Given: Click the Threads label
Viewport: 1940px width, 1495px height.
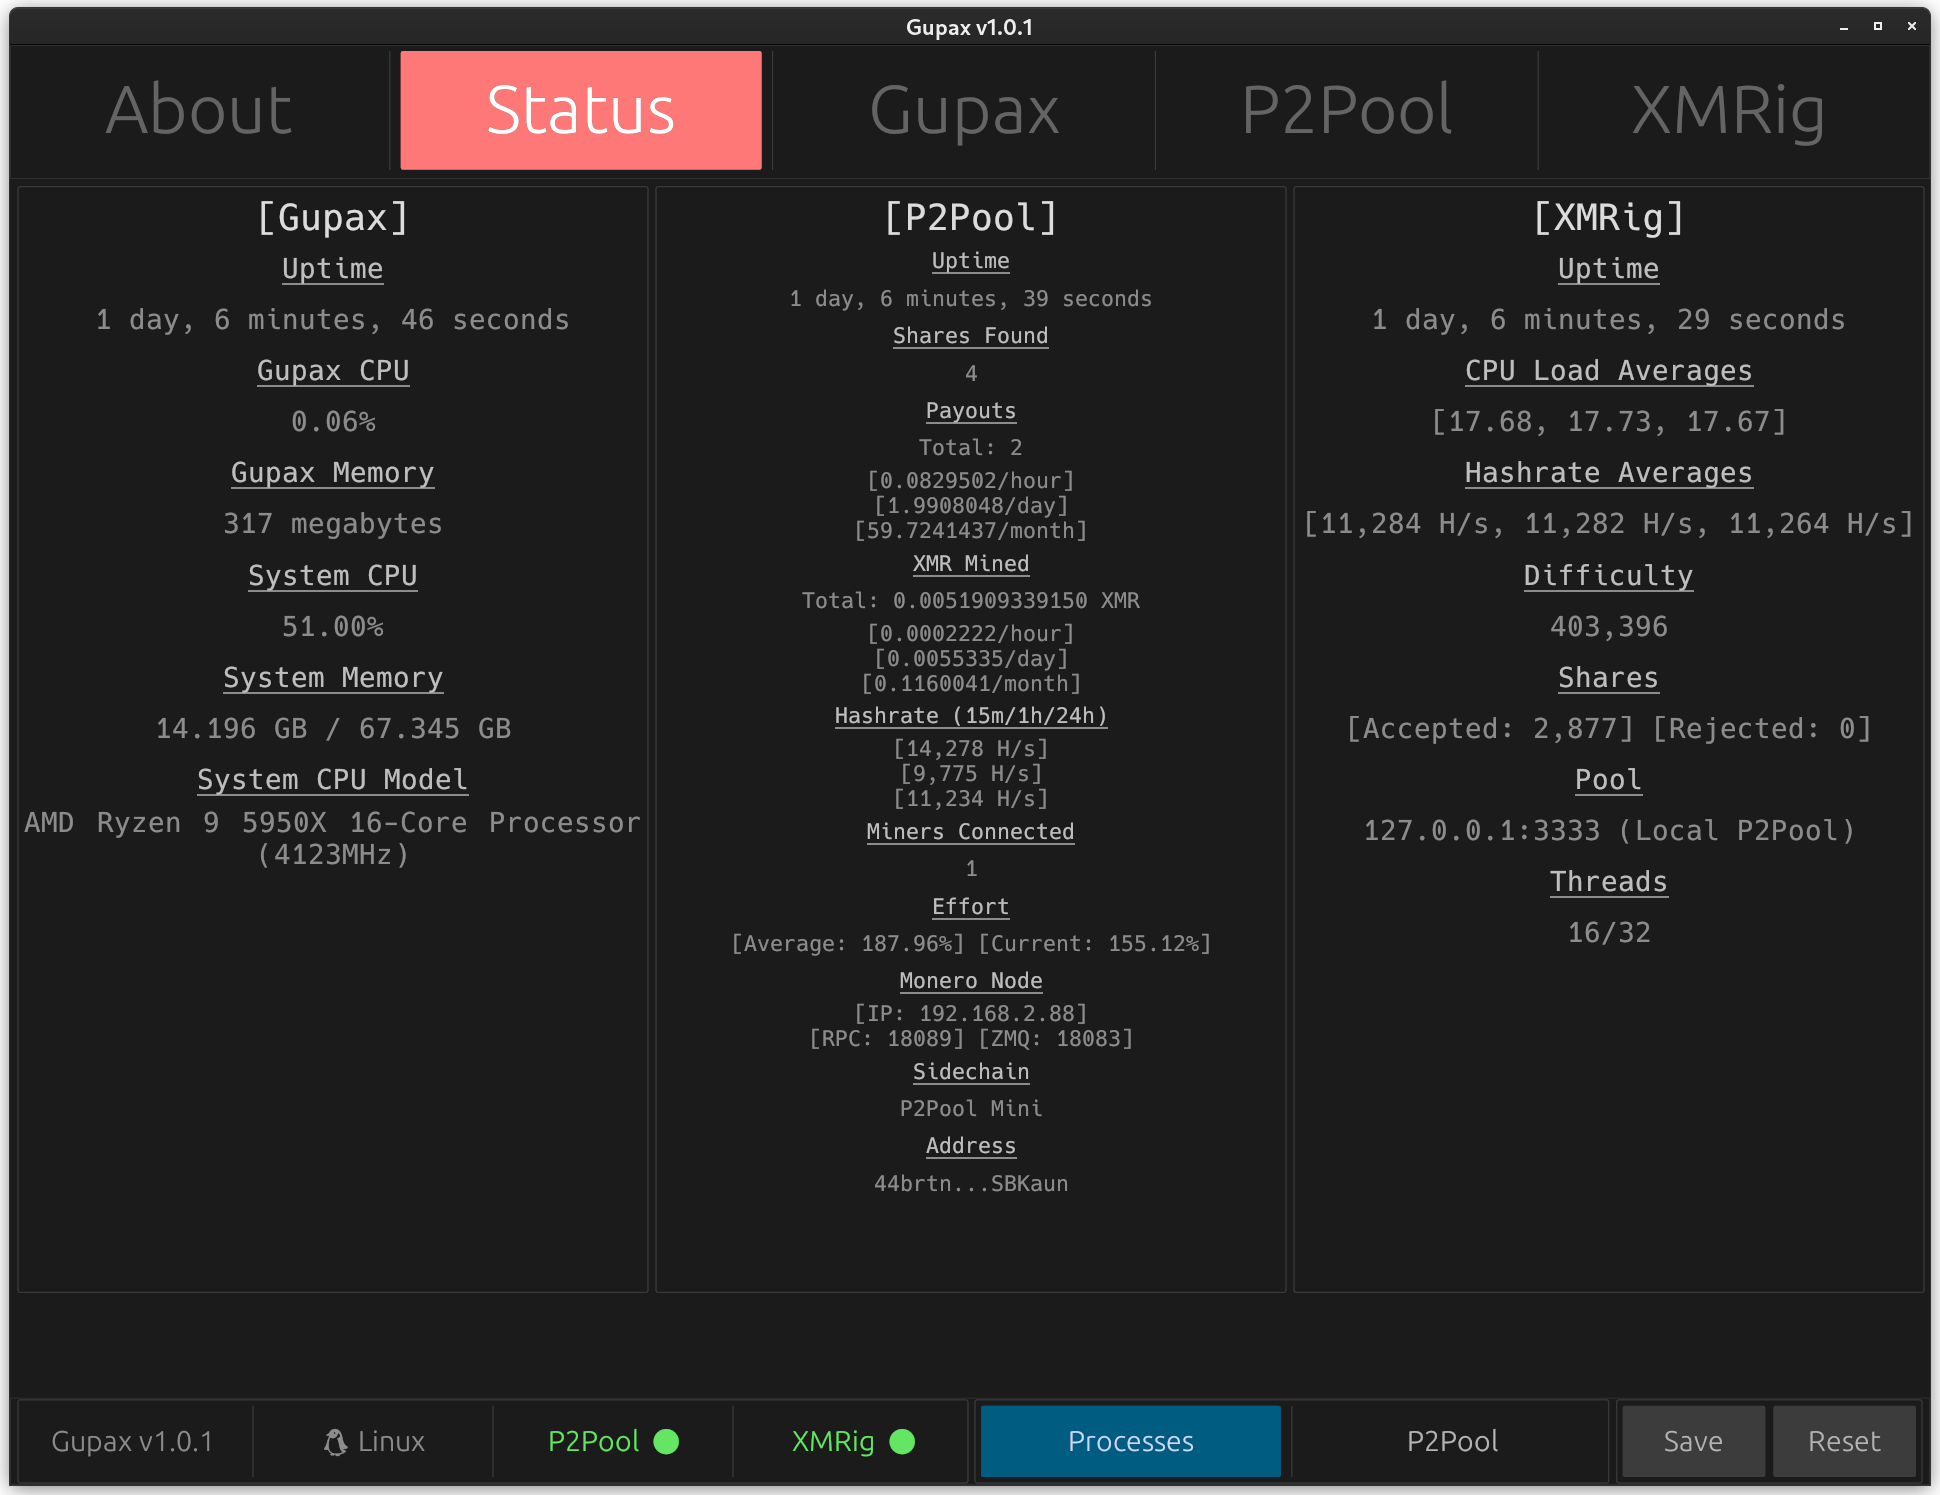Looking at the screenshot, I should click(1609, 881).
